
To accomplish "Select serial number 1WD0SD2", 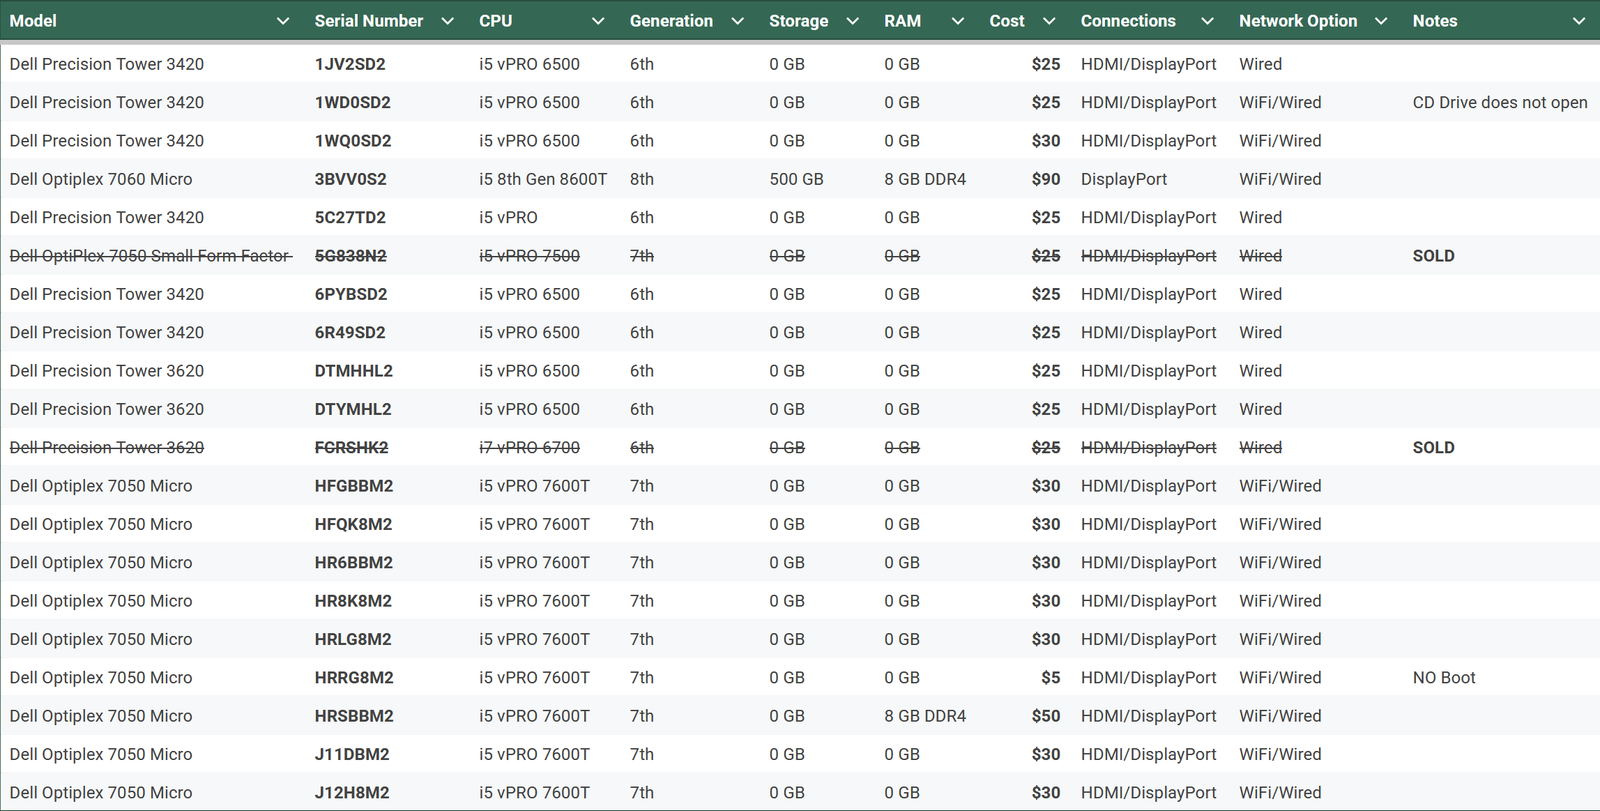I will coord(353,102).
